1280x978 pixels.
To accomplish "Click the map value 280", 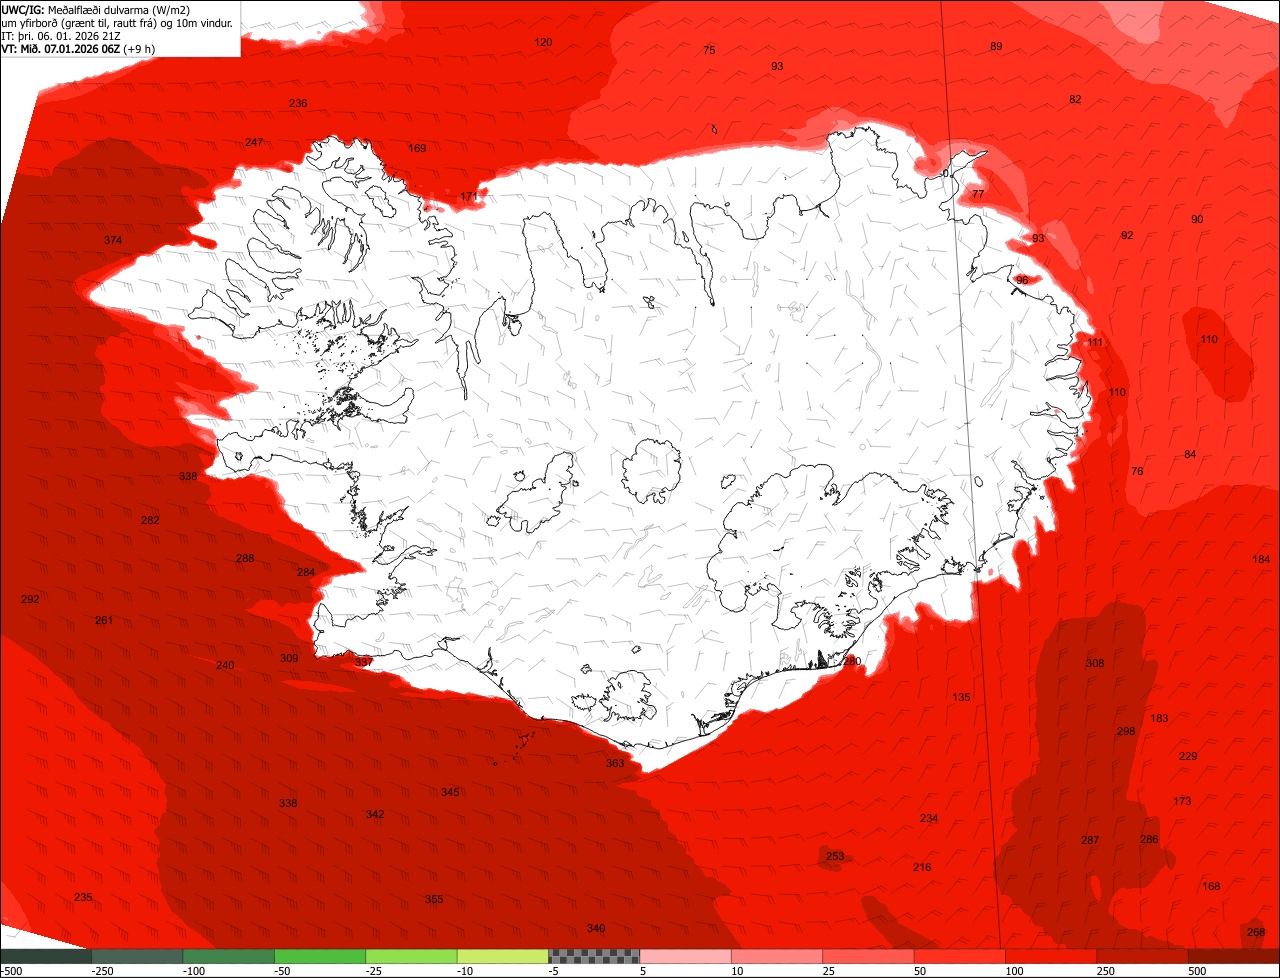I will click(851, 661).
